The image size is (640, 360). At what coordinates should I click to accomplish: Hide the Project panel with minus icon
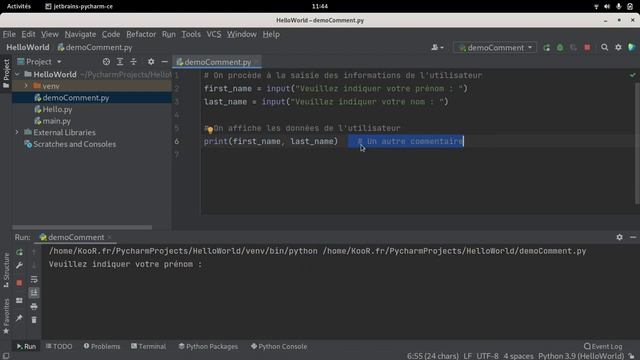[164, 62]
